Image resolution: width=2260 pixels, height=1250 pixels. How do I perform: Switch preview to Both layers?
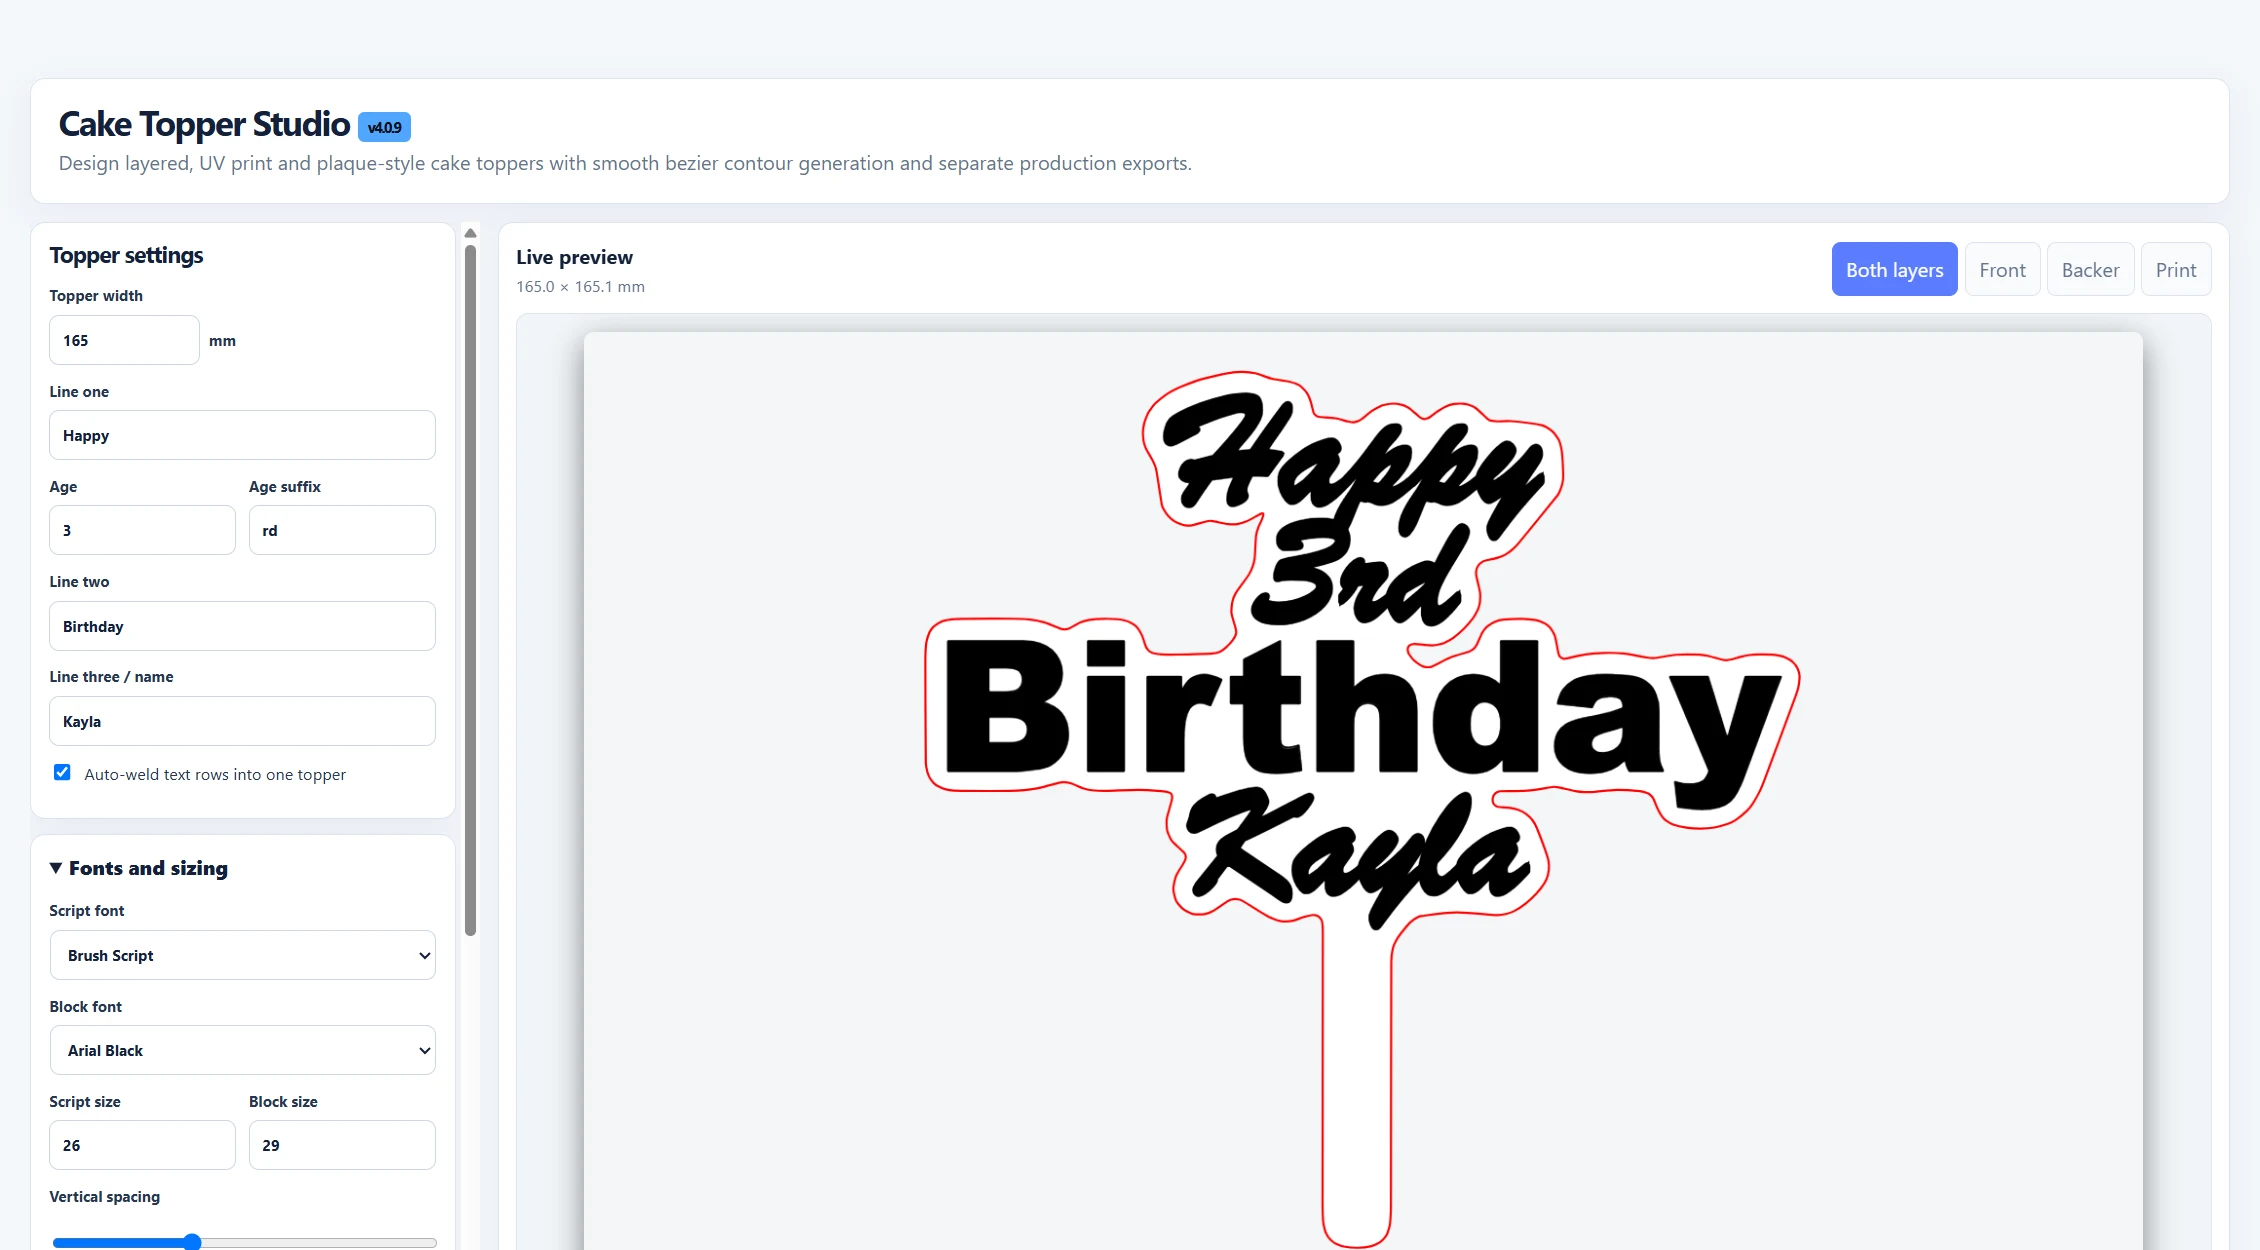[1894, 269]
